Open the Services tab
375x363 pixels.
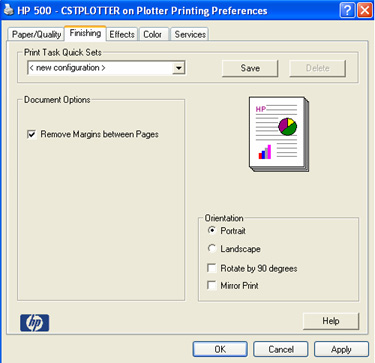[x=190, y=34]
